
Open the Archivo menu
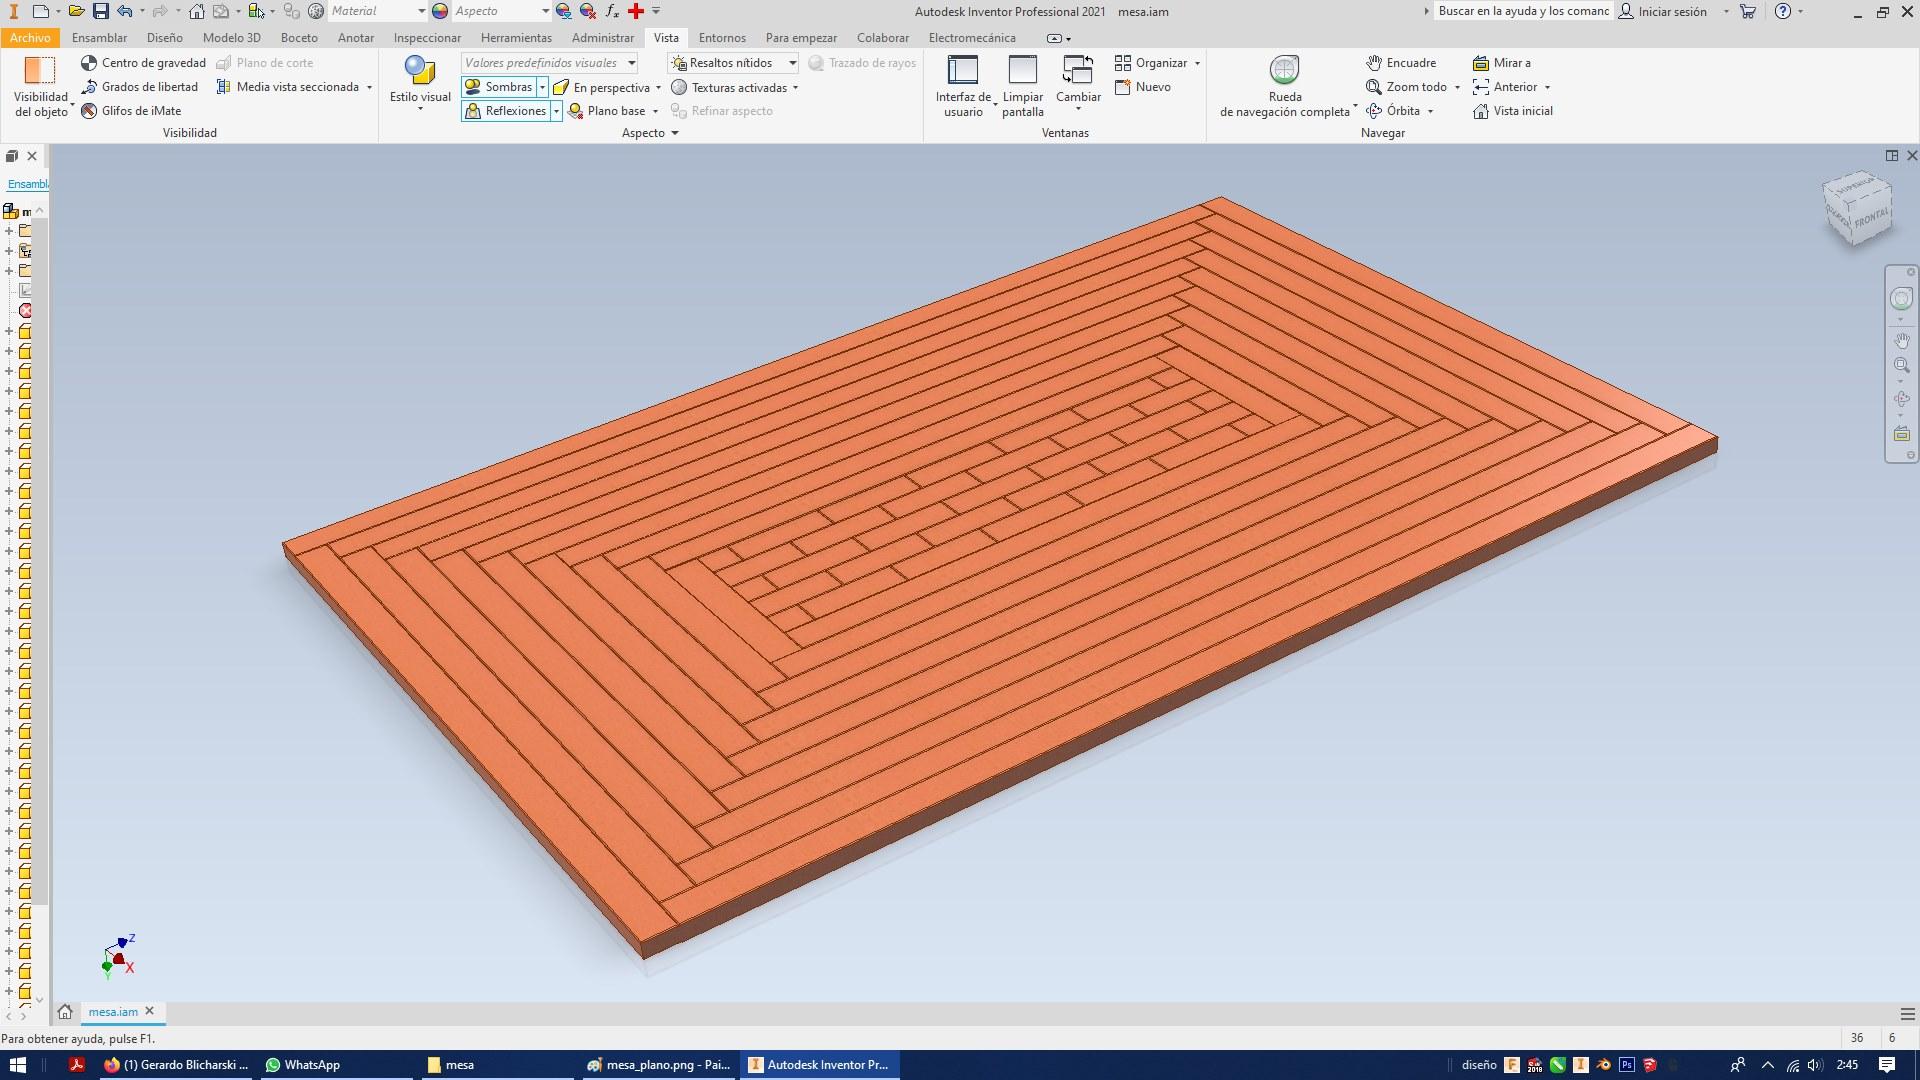pyautogui.click(x=30, y=38)
